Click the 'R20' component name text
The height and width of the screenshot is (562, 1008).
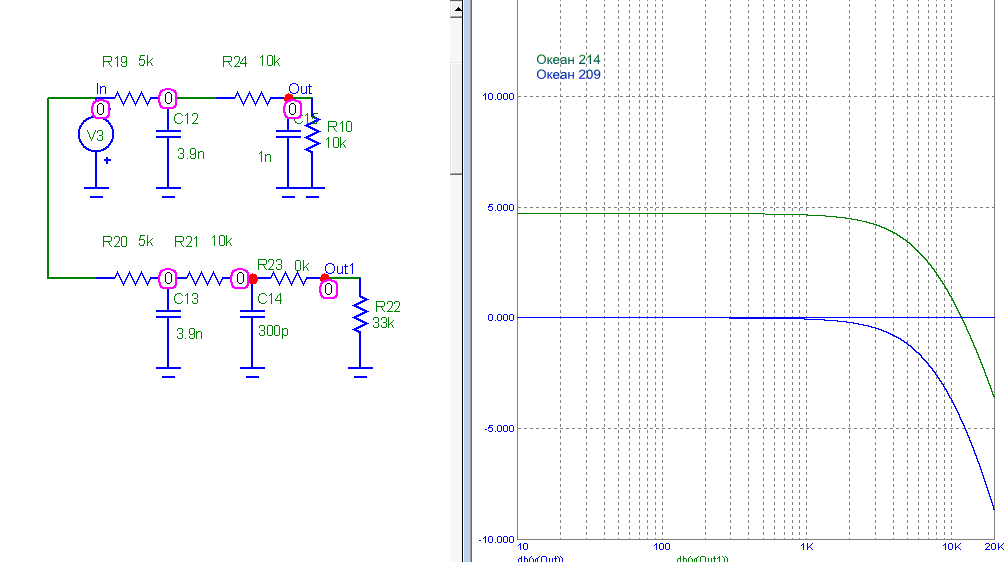pos(115,242)
